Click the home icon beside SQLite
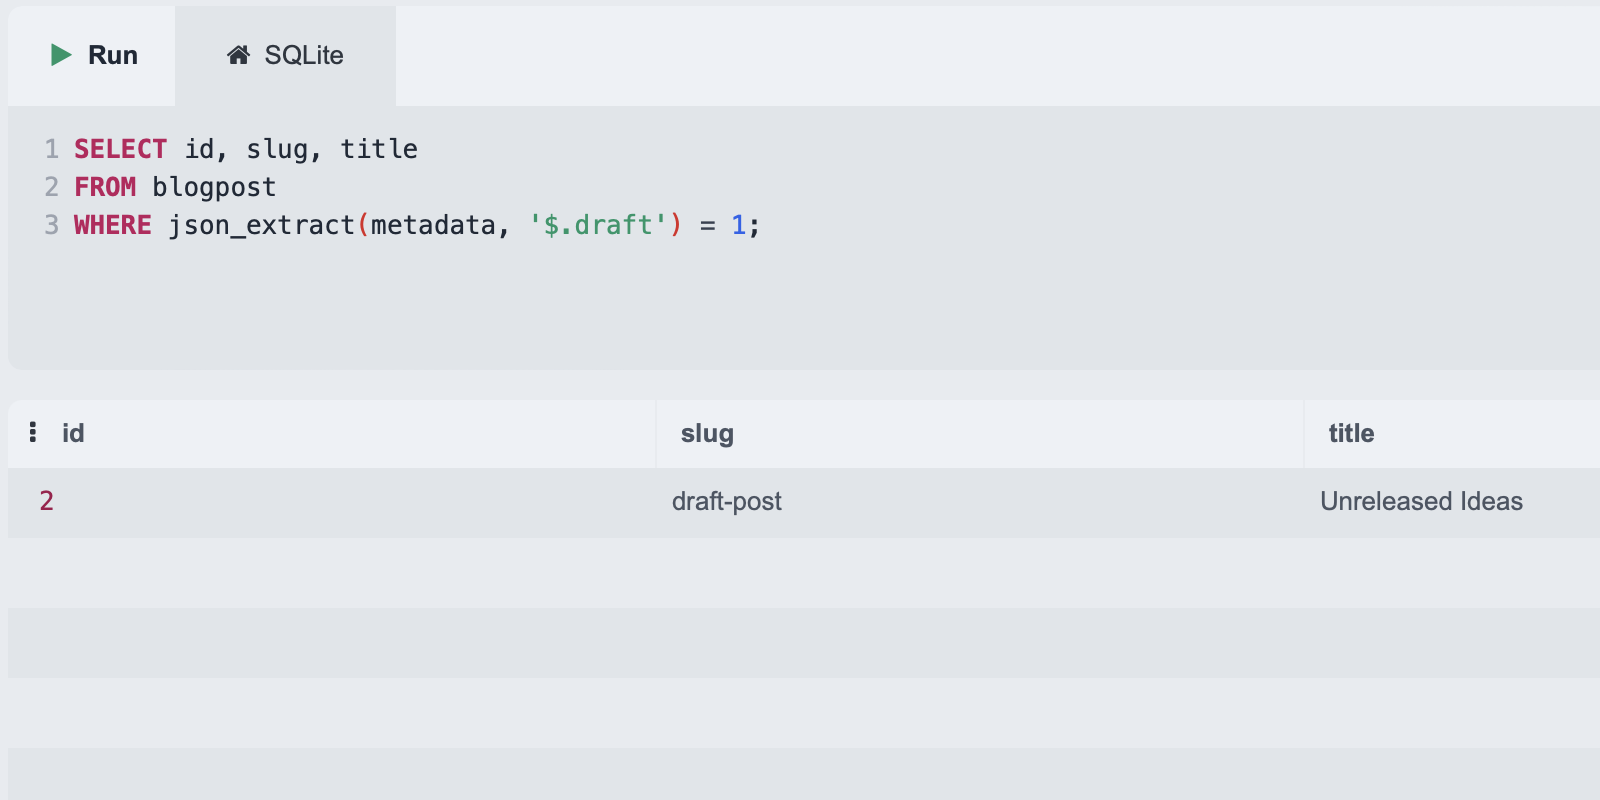This screenshot has width=1600, height=800. pos(238,55)
